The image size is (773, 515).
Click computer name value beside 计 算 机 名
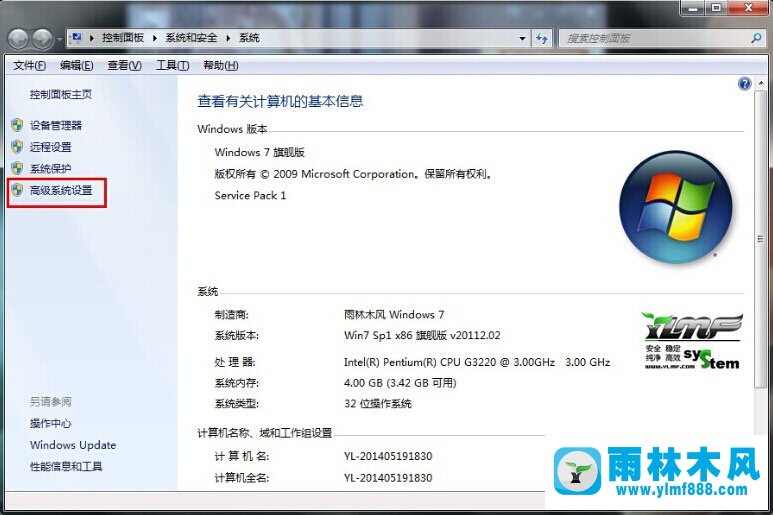pyautogui.click(x=388, y=456)
